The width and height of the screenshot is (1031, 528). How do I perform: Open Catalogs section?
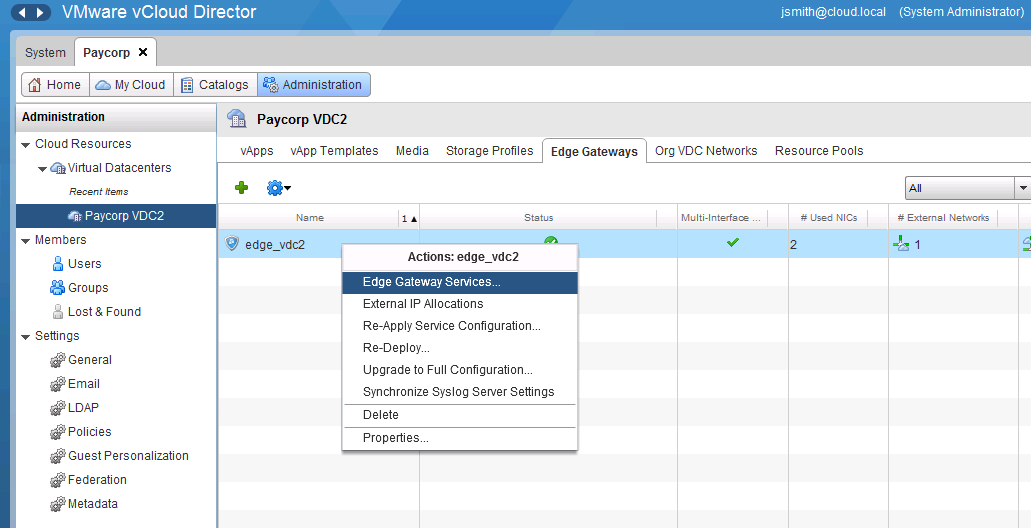[216, 85]
